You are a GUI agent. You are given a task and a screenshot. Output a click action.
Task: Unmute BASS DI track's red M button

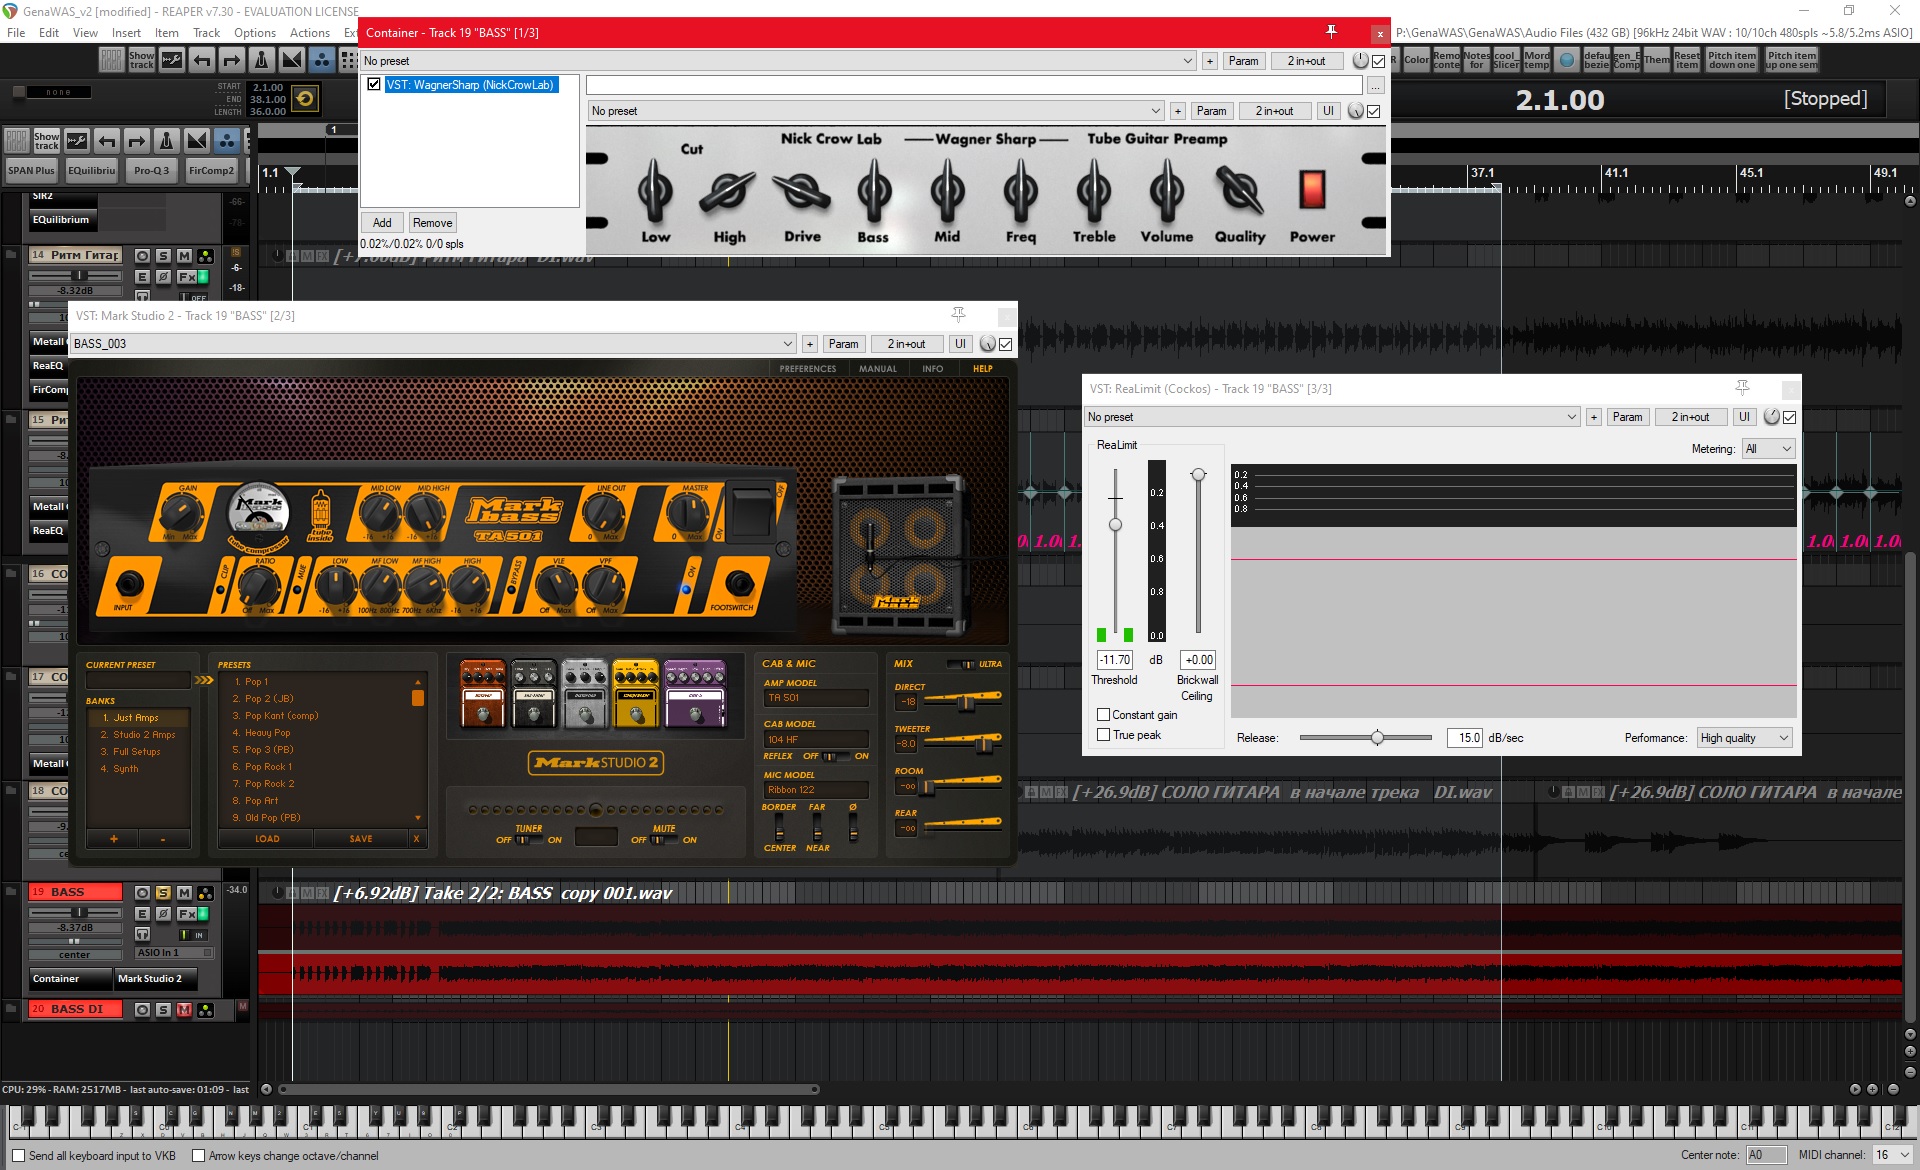184,1010
